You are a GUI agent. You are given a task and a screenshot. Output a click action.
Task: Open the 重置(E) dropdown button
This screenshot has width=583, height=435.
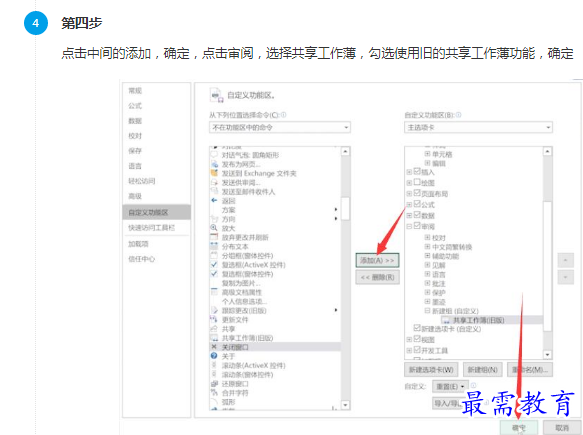click(x=450, y=387)
